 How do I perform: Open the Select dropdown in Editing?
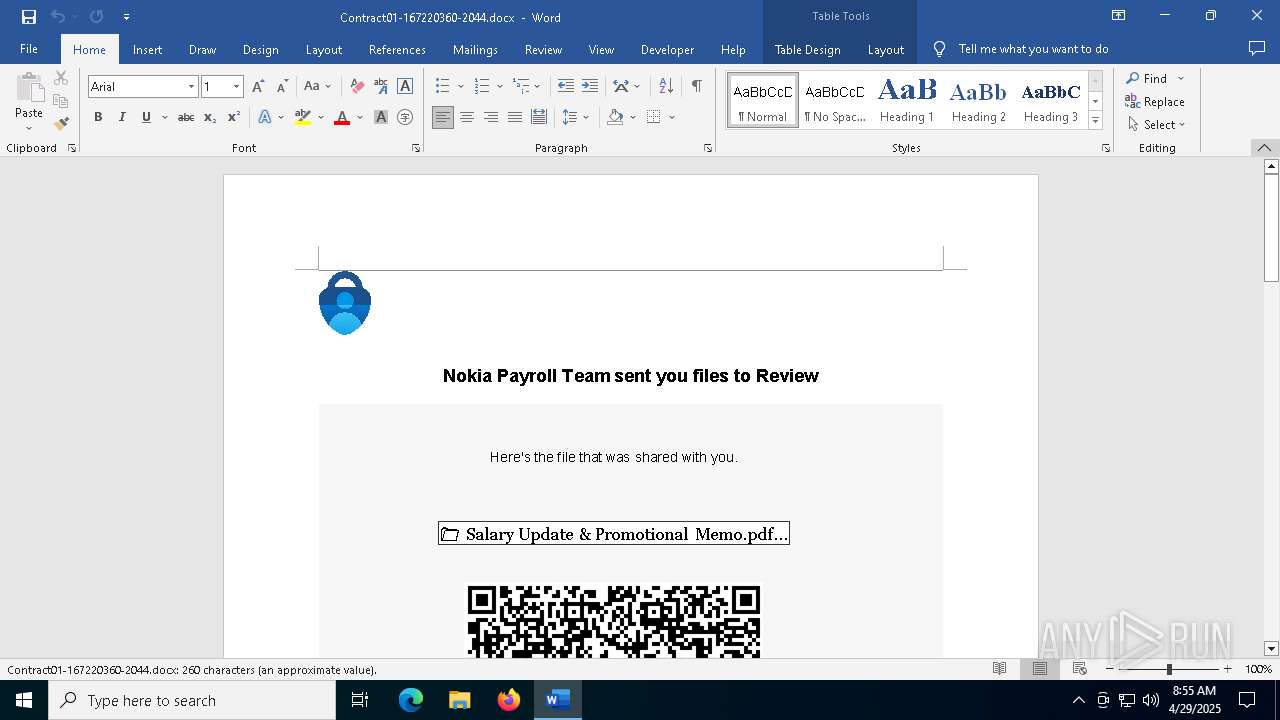(1156, 124)
